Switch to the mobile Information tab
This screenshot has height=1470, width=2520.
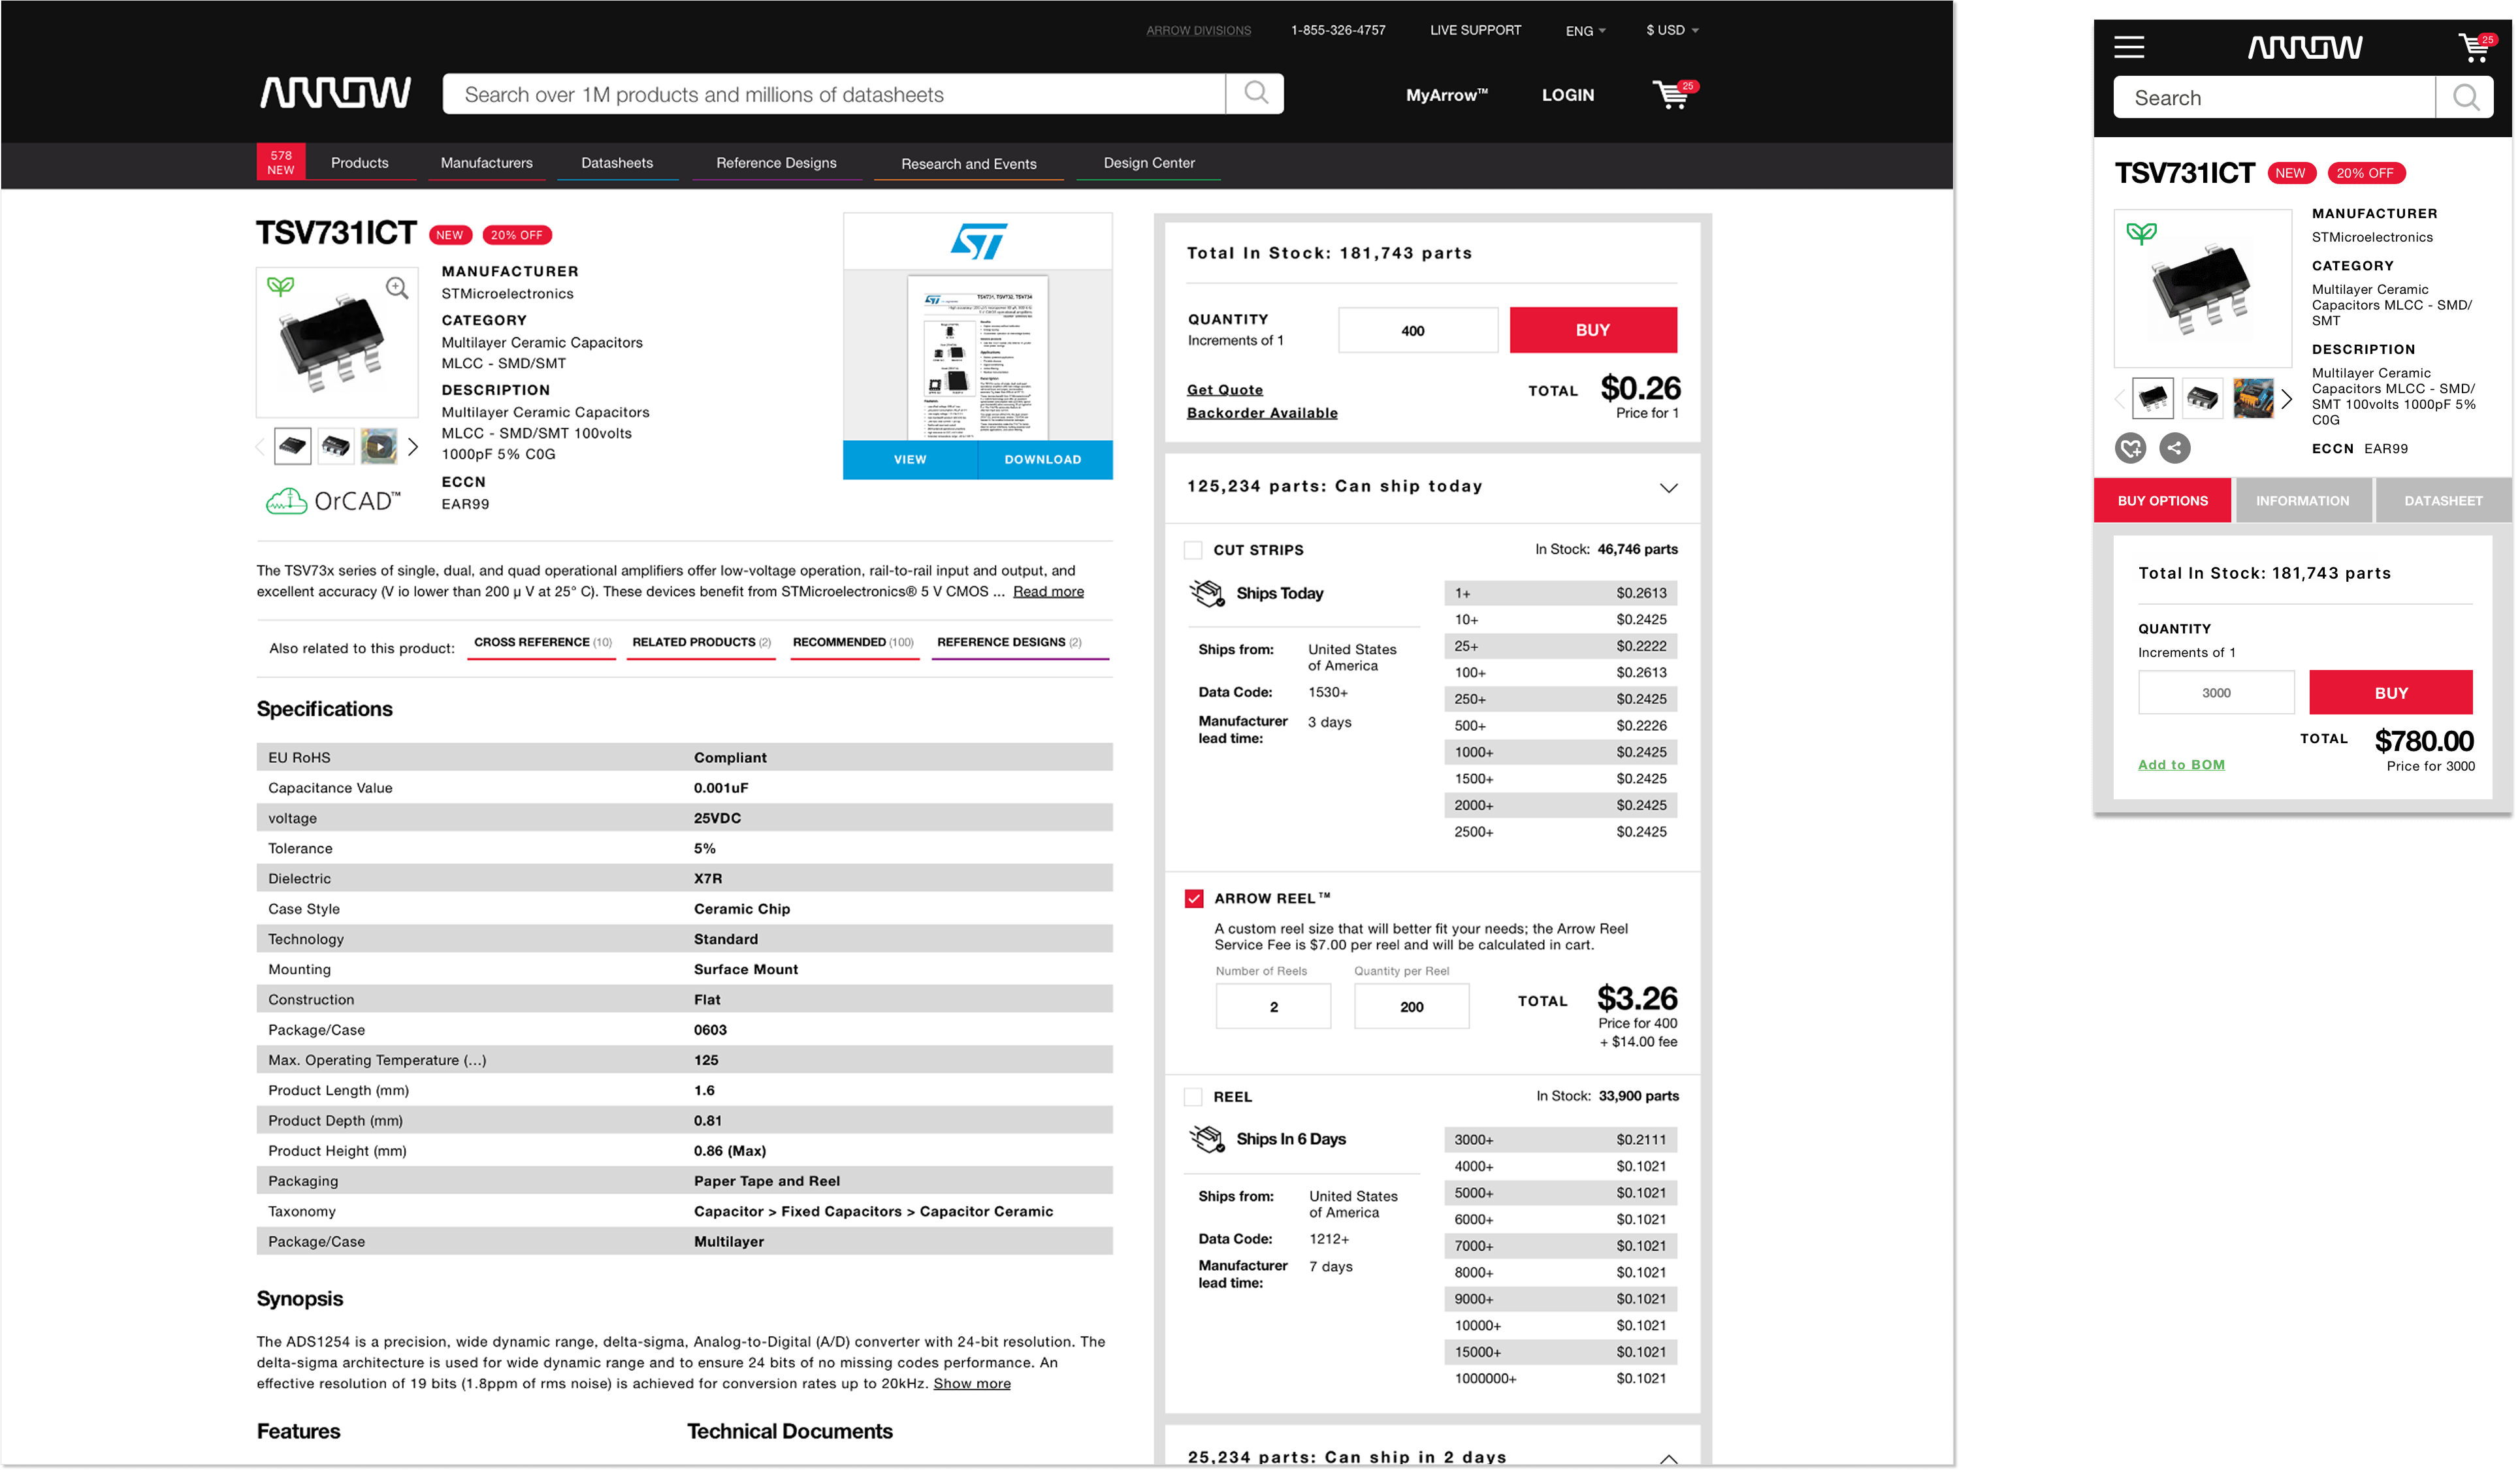pos(2302,501)
